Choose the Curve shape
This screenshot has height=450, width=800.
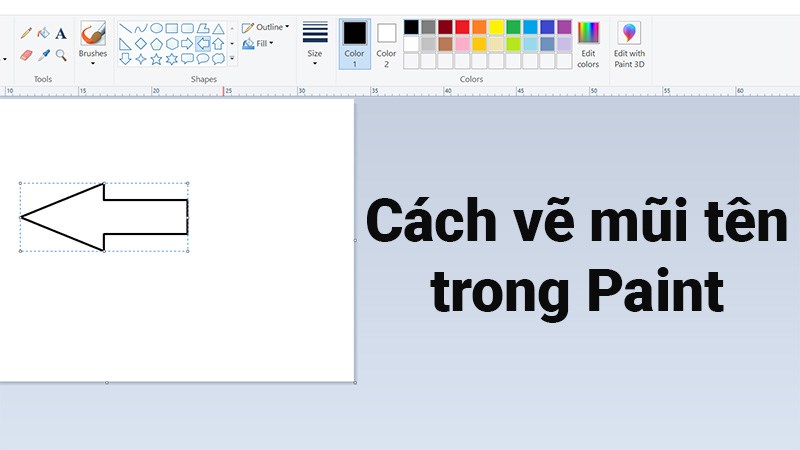(141, 28)
